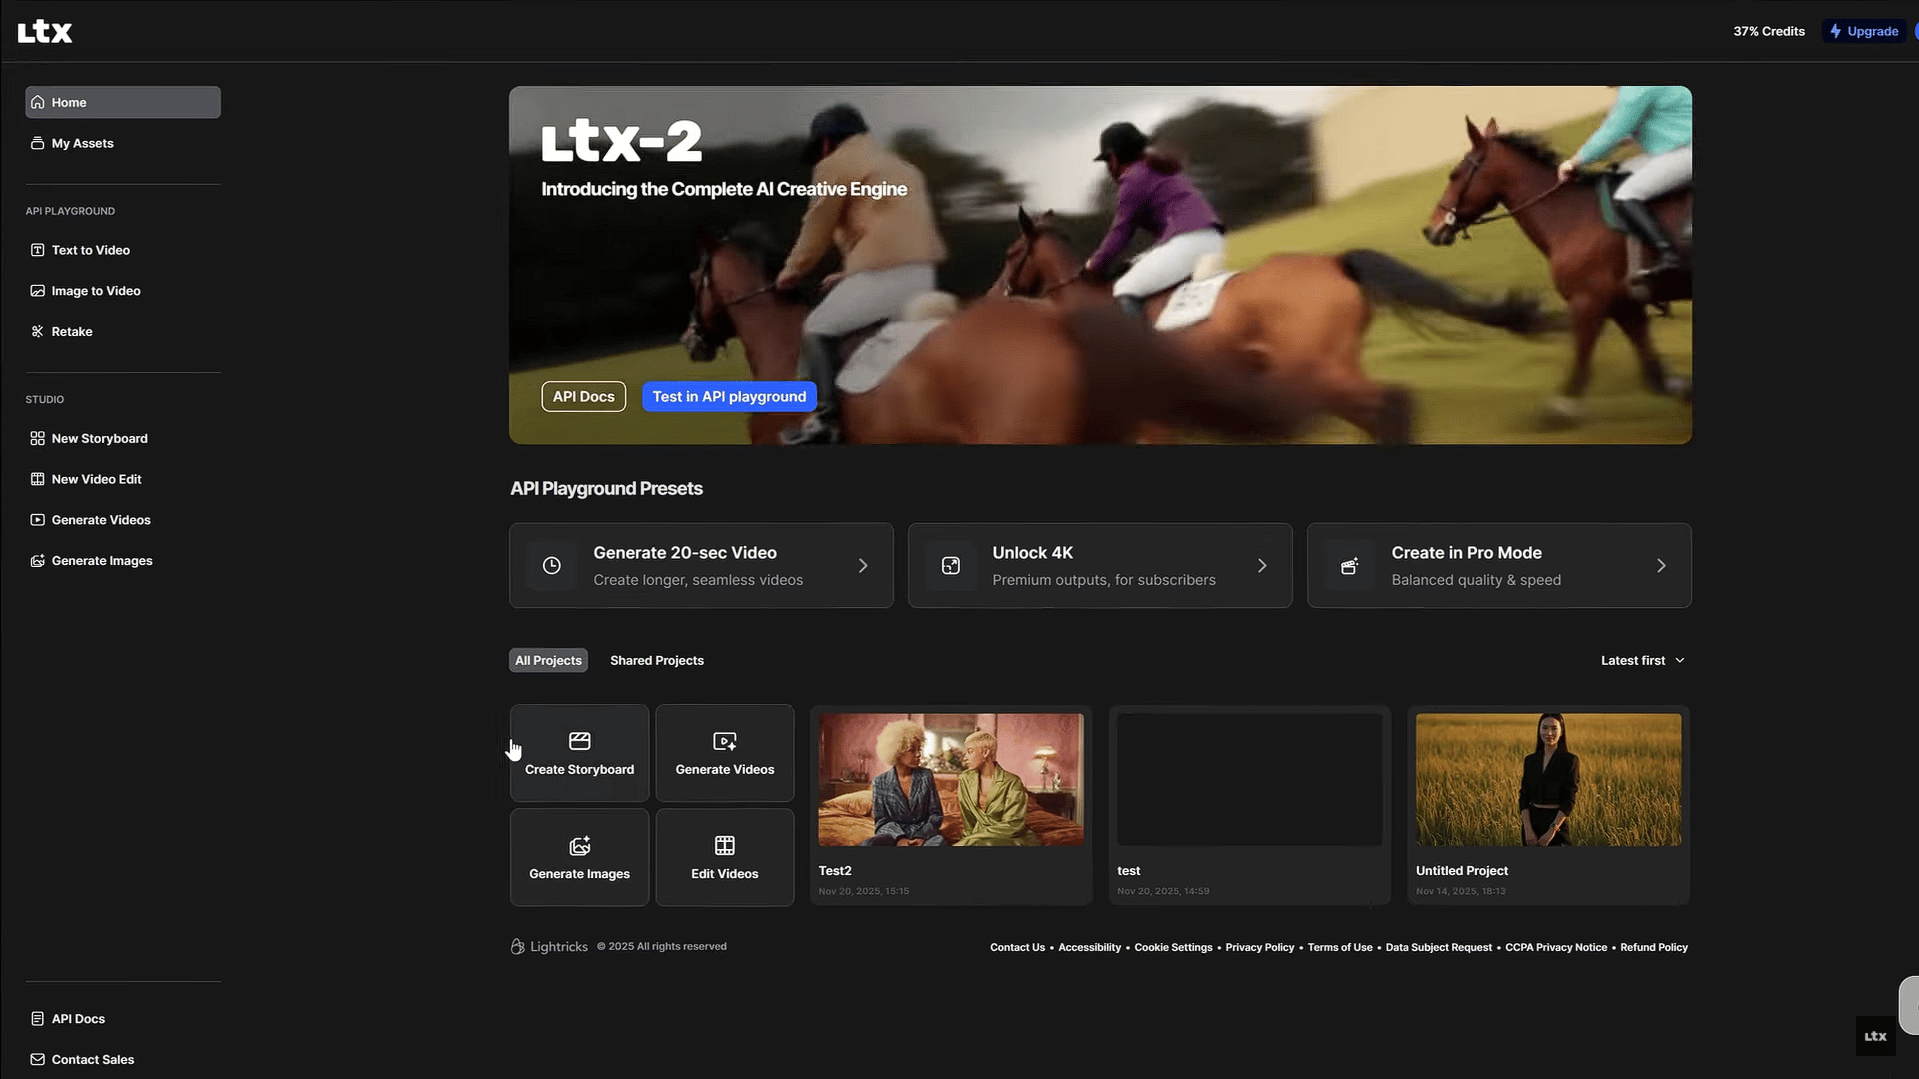
Task: Click Test in API playground button
Action: click(729, 397)
